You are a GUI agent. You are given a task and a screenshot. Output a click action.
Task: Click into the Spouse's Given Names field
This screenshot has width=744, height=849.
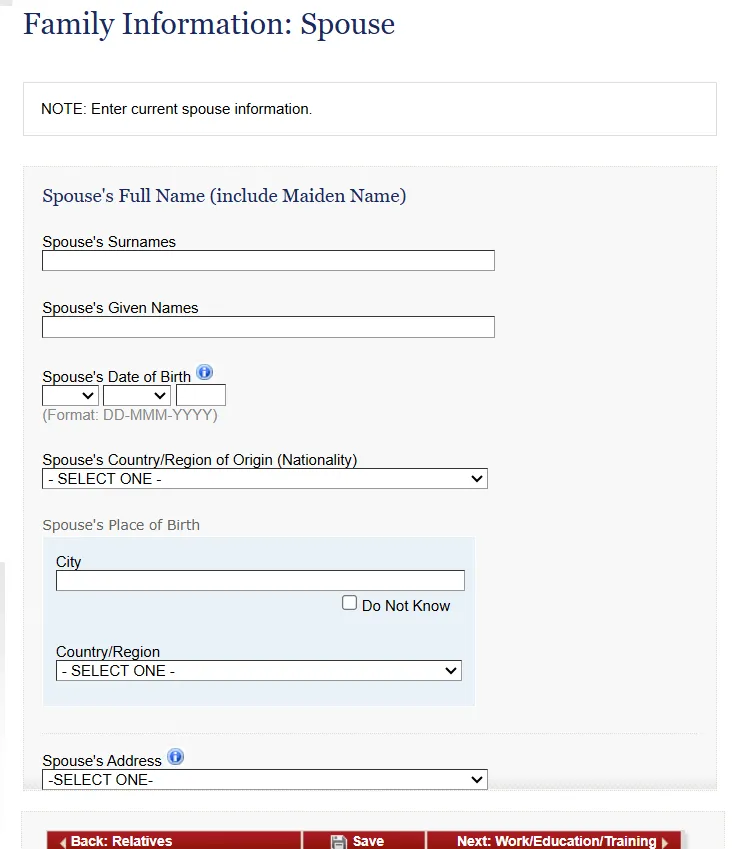[x=268, y=327]
